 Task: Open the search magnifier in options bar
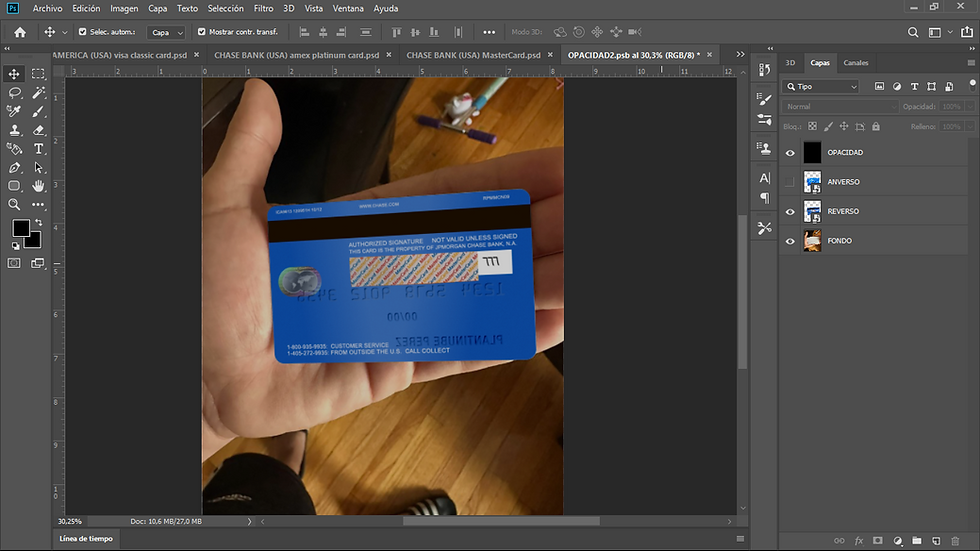pos(913,32)
